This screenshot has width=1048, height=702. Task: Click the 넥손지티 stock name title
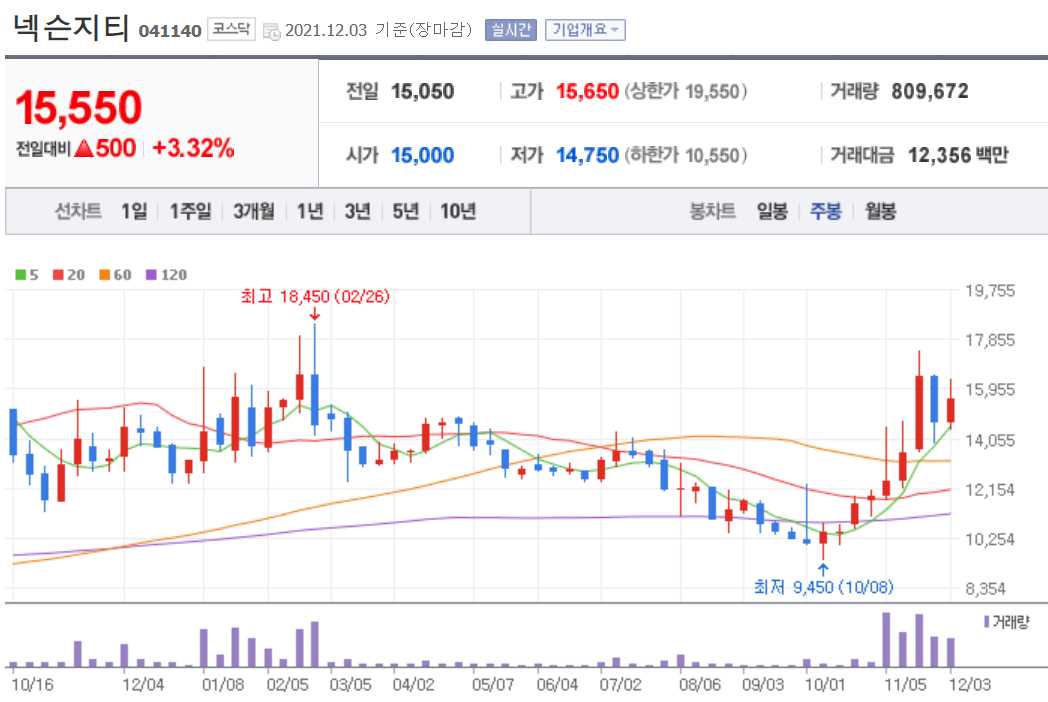(x=70, y=27)
